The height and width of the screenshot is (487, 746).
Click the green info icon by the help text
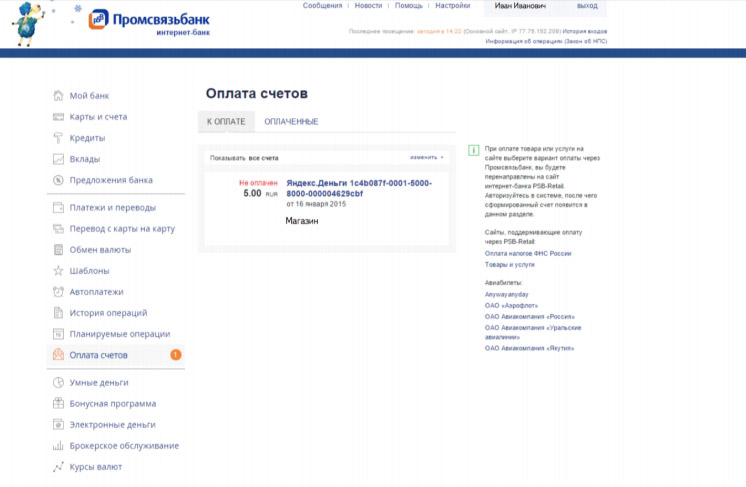point(473,150)
